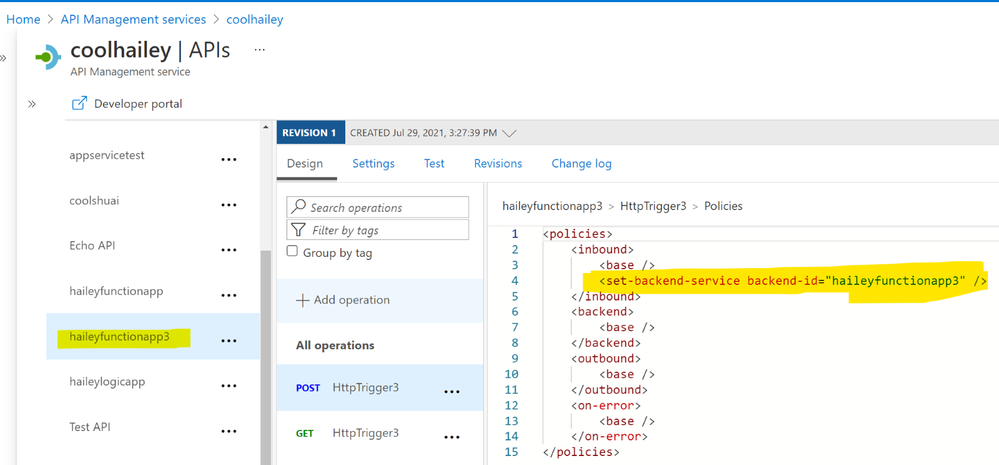Click the opening <on-error> tag on line 12
999x465 pixels.
[x=606, y=405]
